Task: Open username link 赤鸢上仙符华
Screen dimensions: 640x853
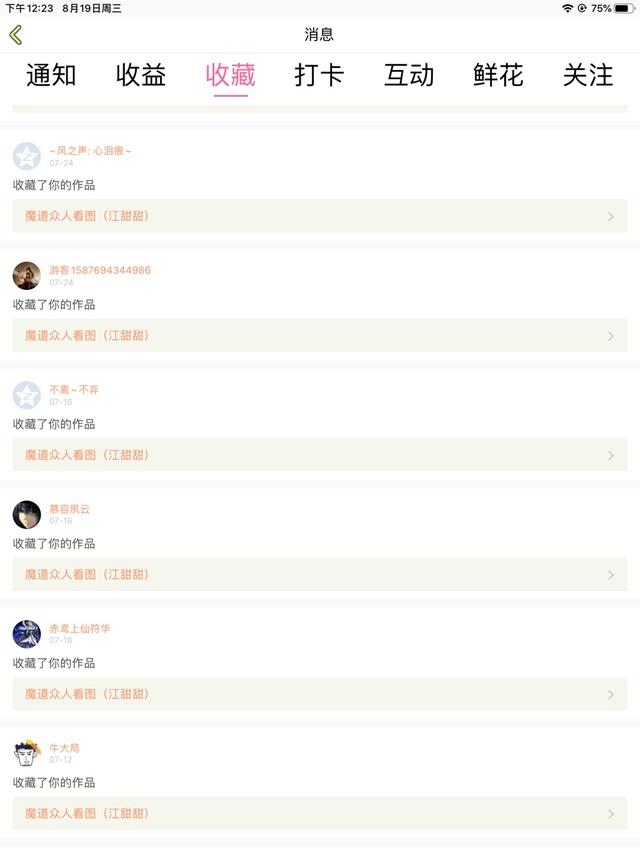Action: pyautogui.click(x=79, y=629)
